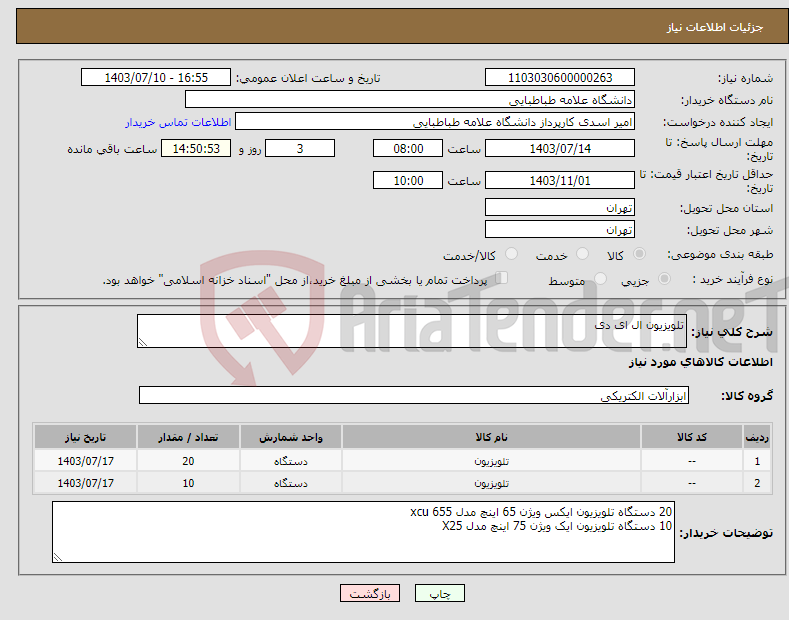
Task: Click the general description textarea تلویزیون ال ای دی
Action: [412, 331]
